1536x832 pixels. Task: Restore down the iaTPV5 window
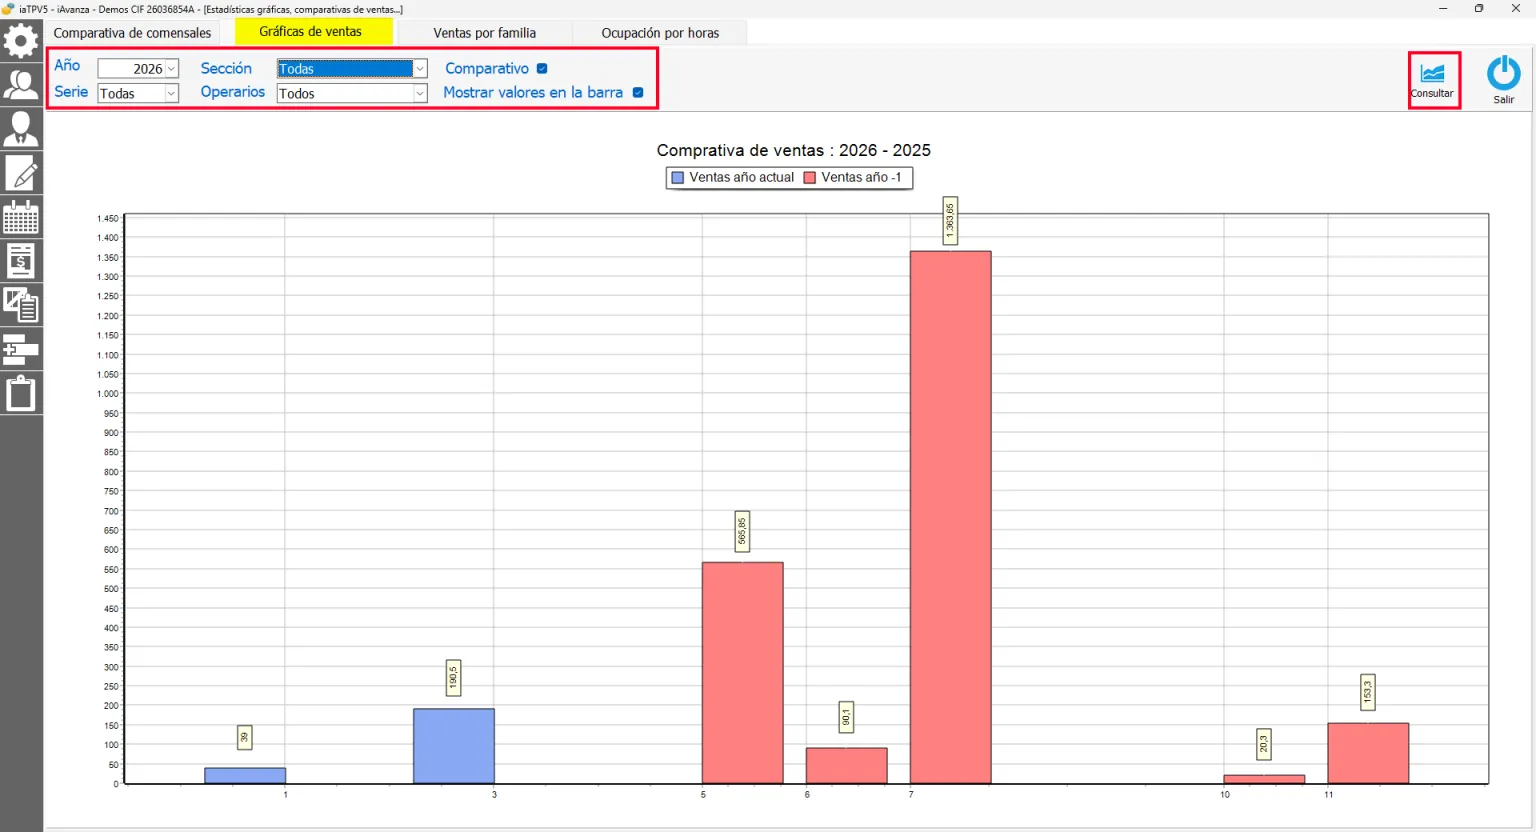[1479, 9]
